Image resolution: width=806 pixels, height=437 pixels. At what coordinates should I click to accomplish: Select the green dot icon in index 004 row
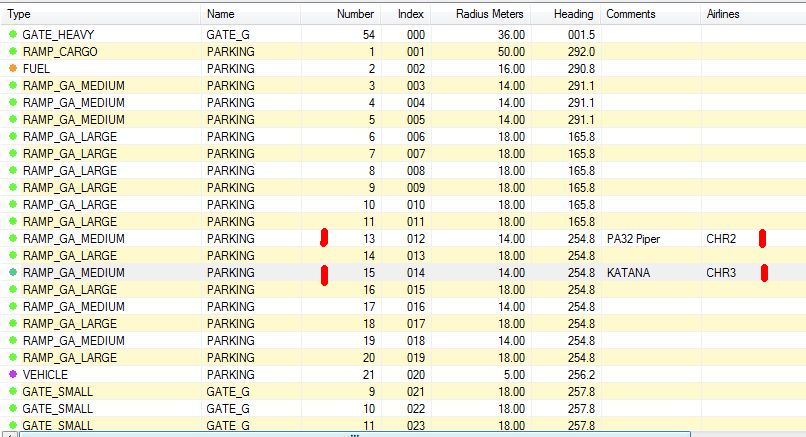(x=13, y=102)
